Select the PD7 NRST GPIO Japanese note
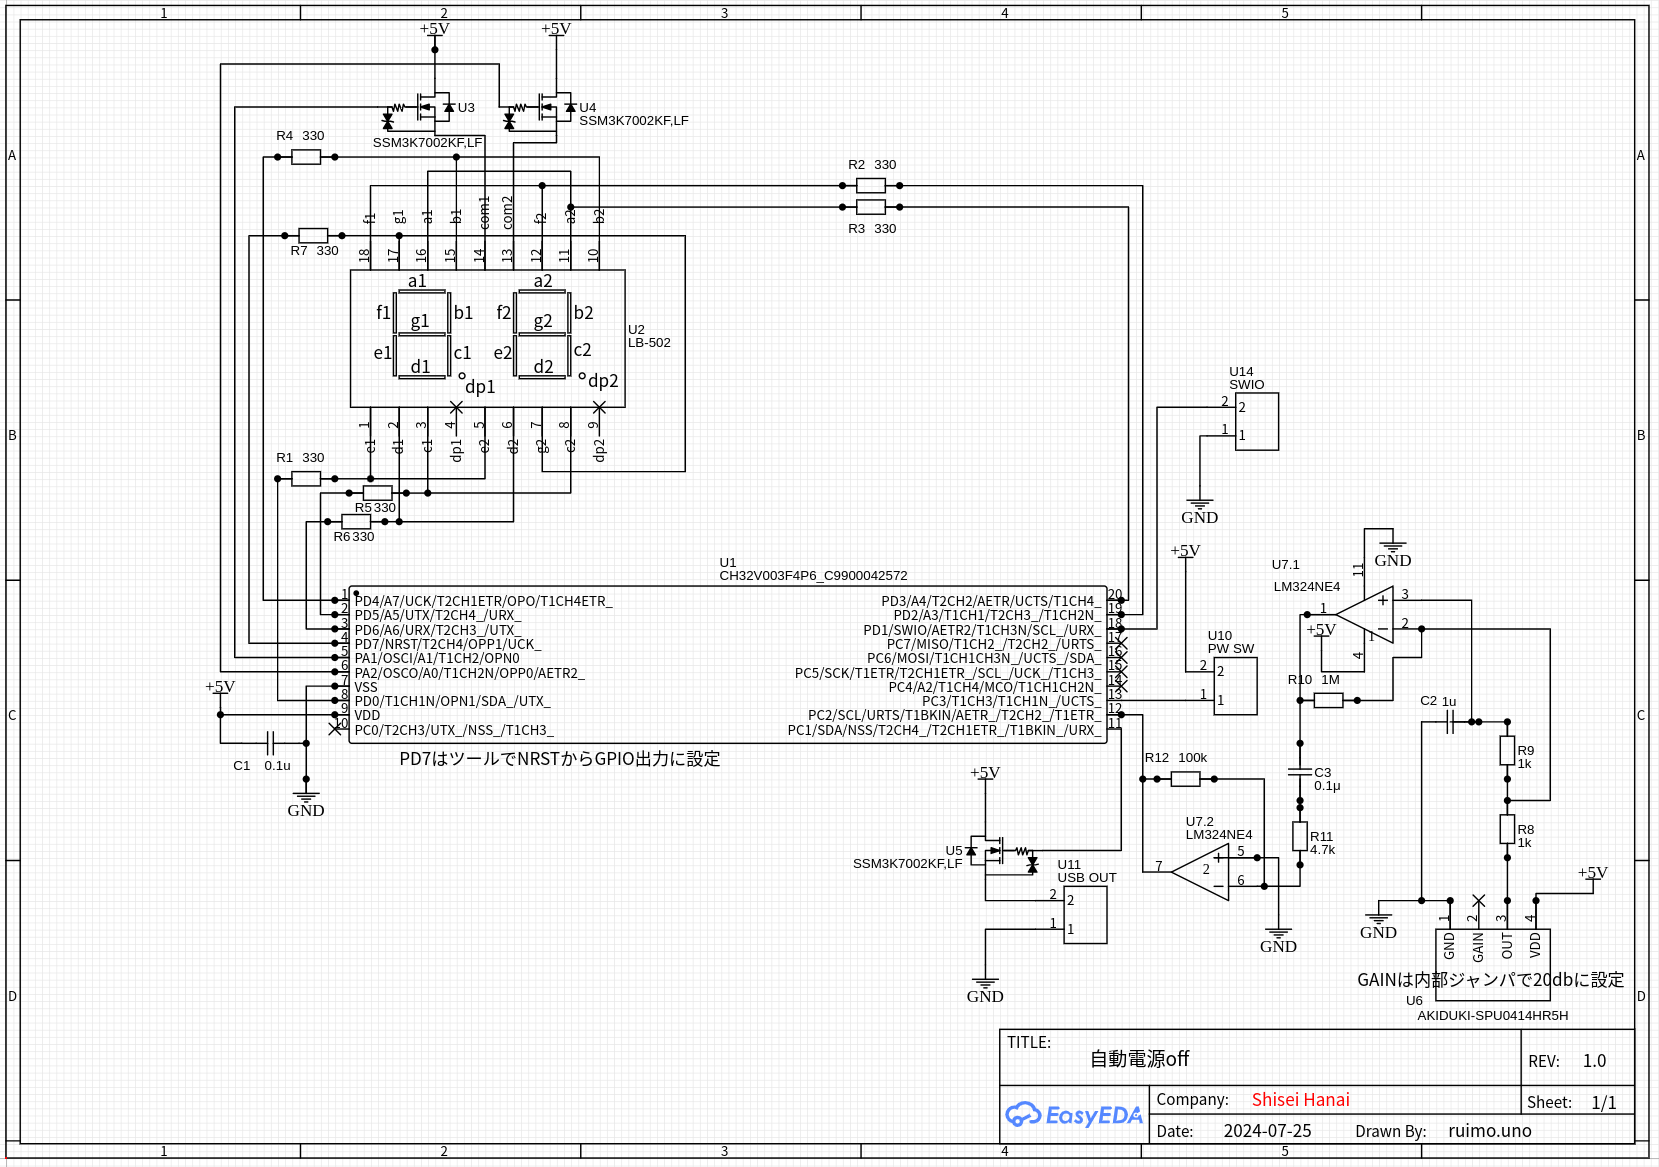 560,759
